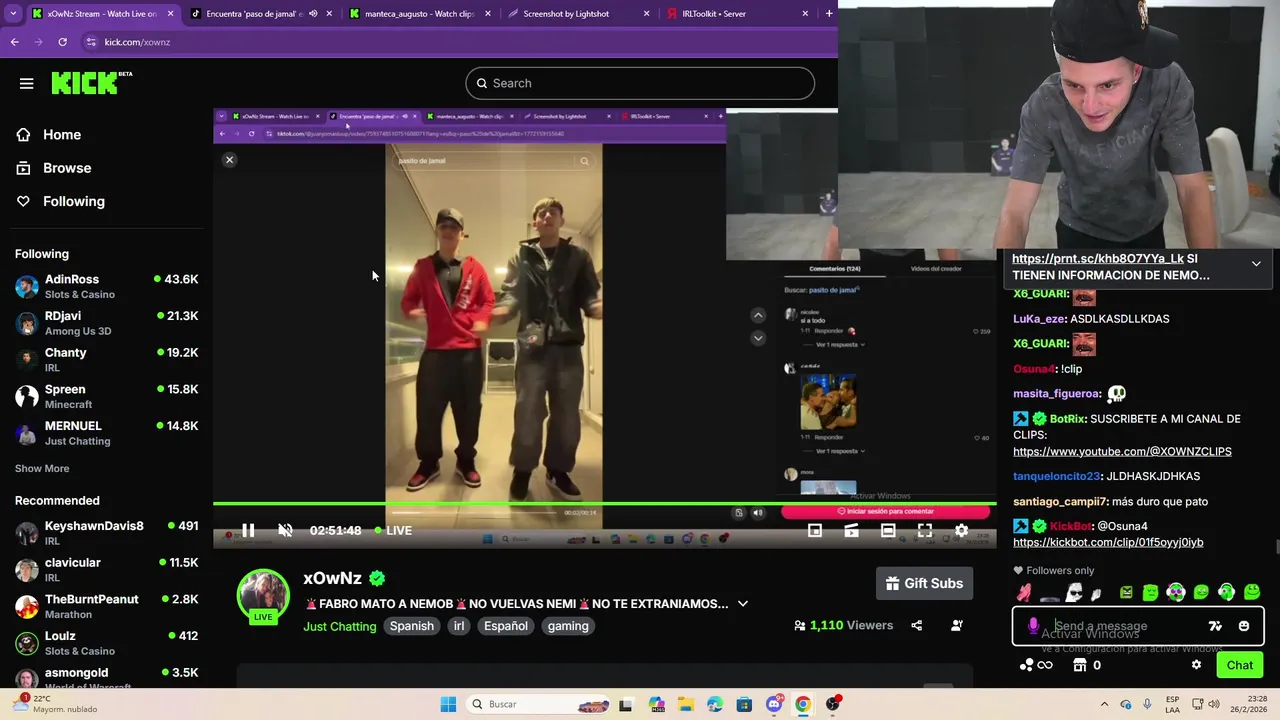Open Discord from taskbar
The height and width of the screenshot is (720, 1280).
[773, 704]
